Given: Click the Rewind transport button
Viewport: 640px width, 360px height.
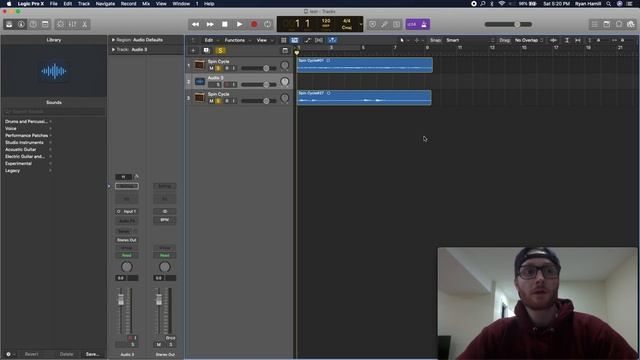Looking at the screenshot, I should pos(196,24).
